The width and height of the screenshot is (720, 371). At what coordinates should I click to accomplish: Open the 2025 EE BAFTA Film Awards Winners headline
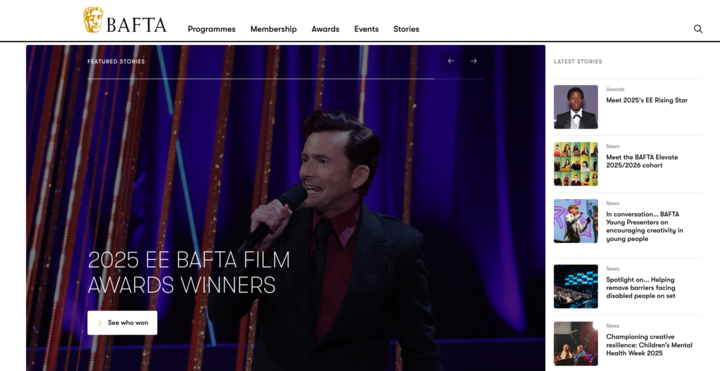click(189, 272)
